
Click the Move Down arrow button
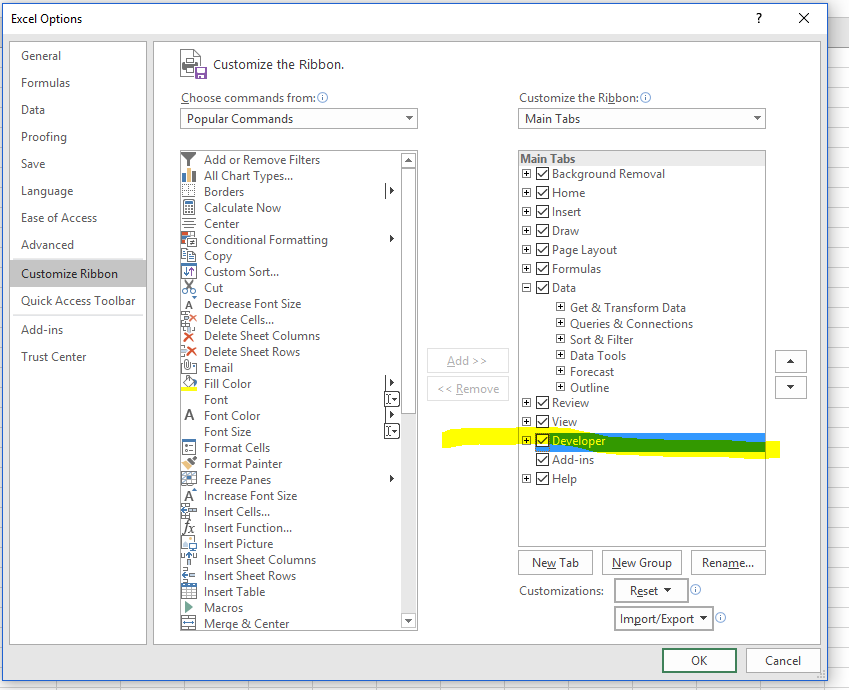791,387
